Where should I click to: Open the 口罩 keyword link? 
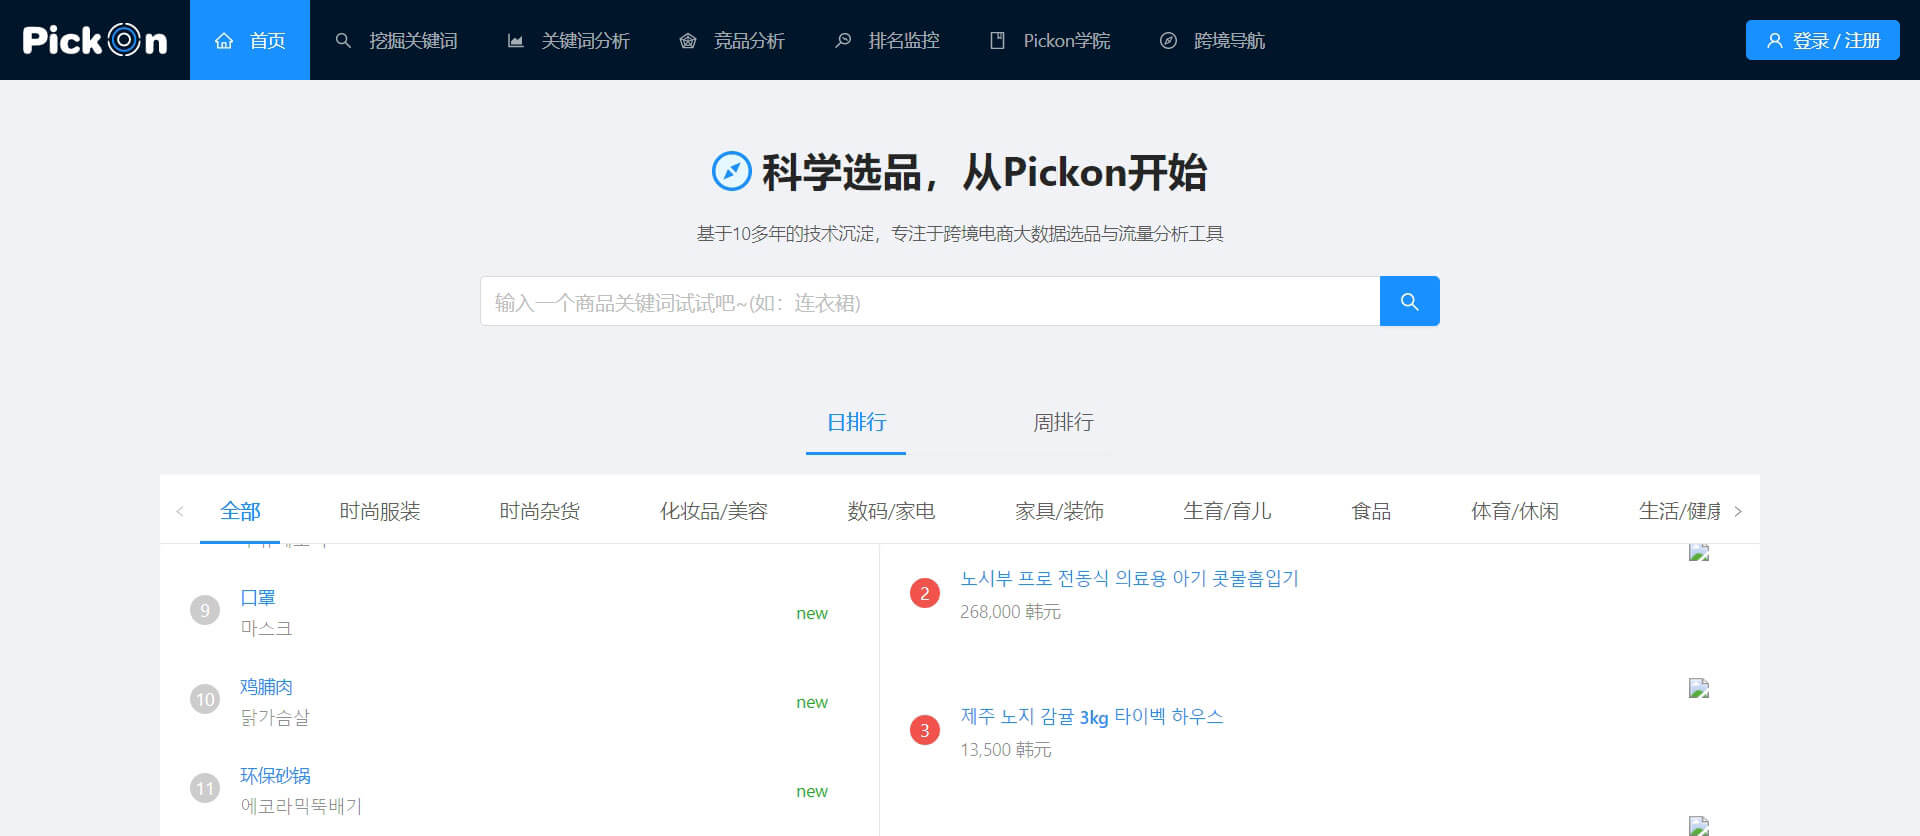coord(258,597)
